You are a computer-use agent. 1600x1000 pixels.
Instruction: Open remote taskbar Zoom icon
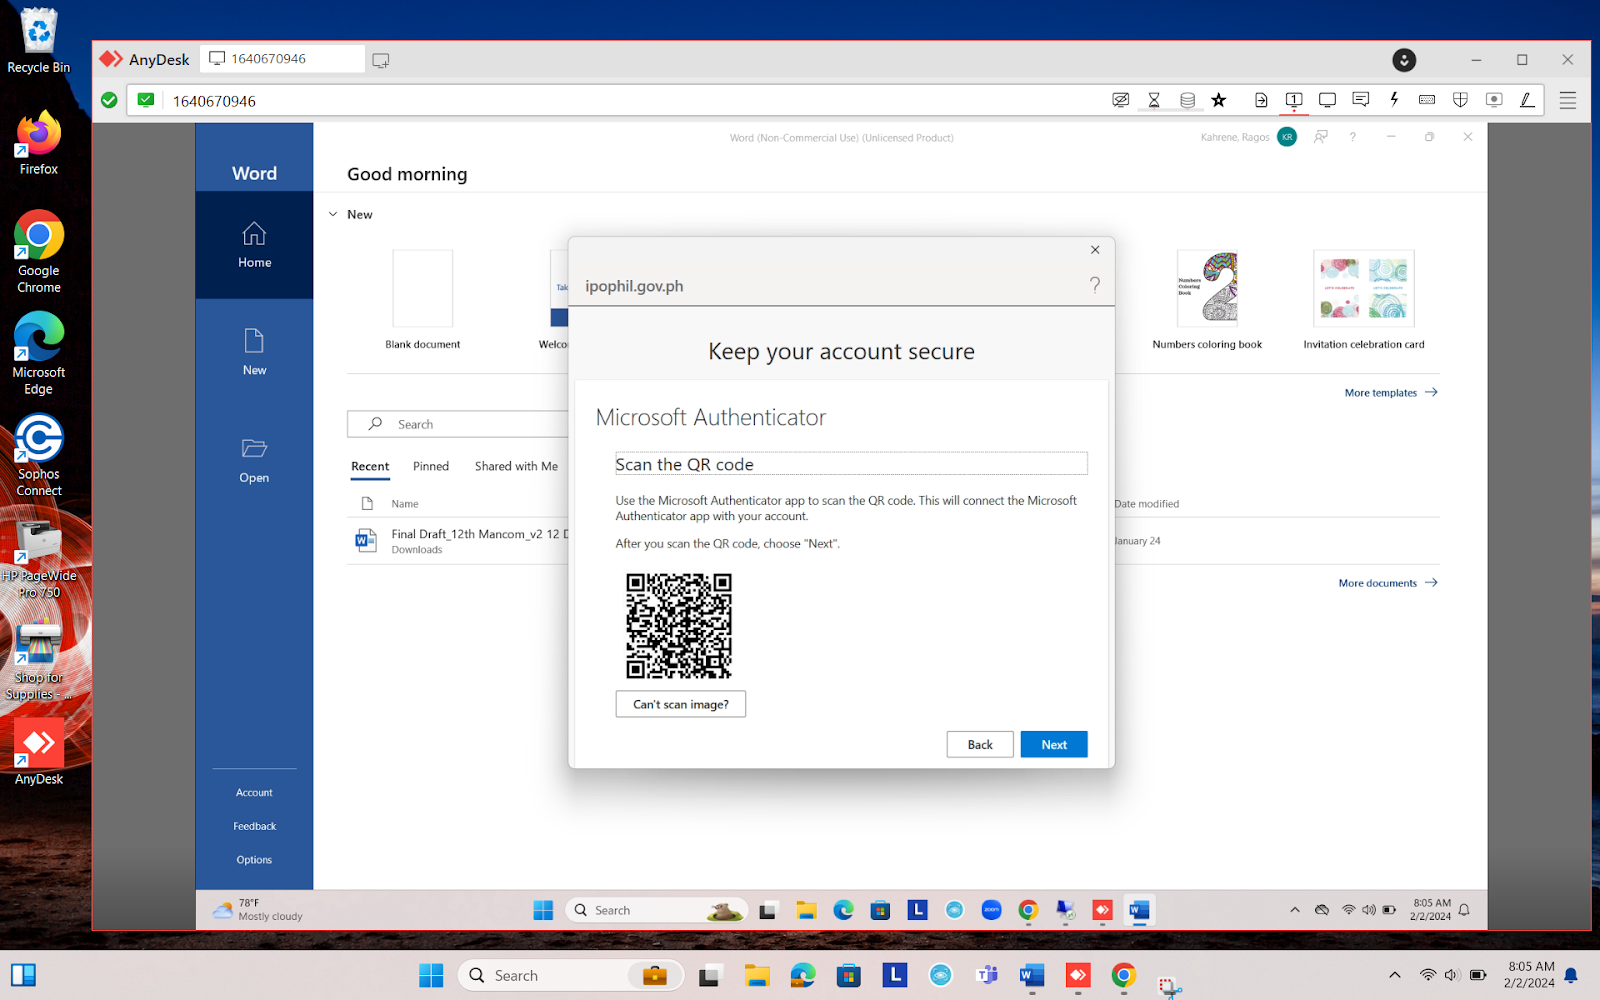tap(991, 910)
